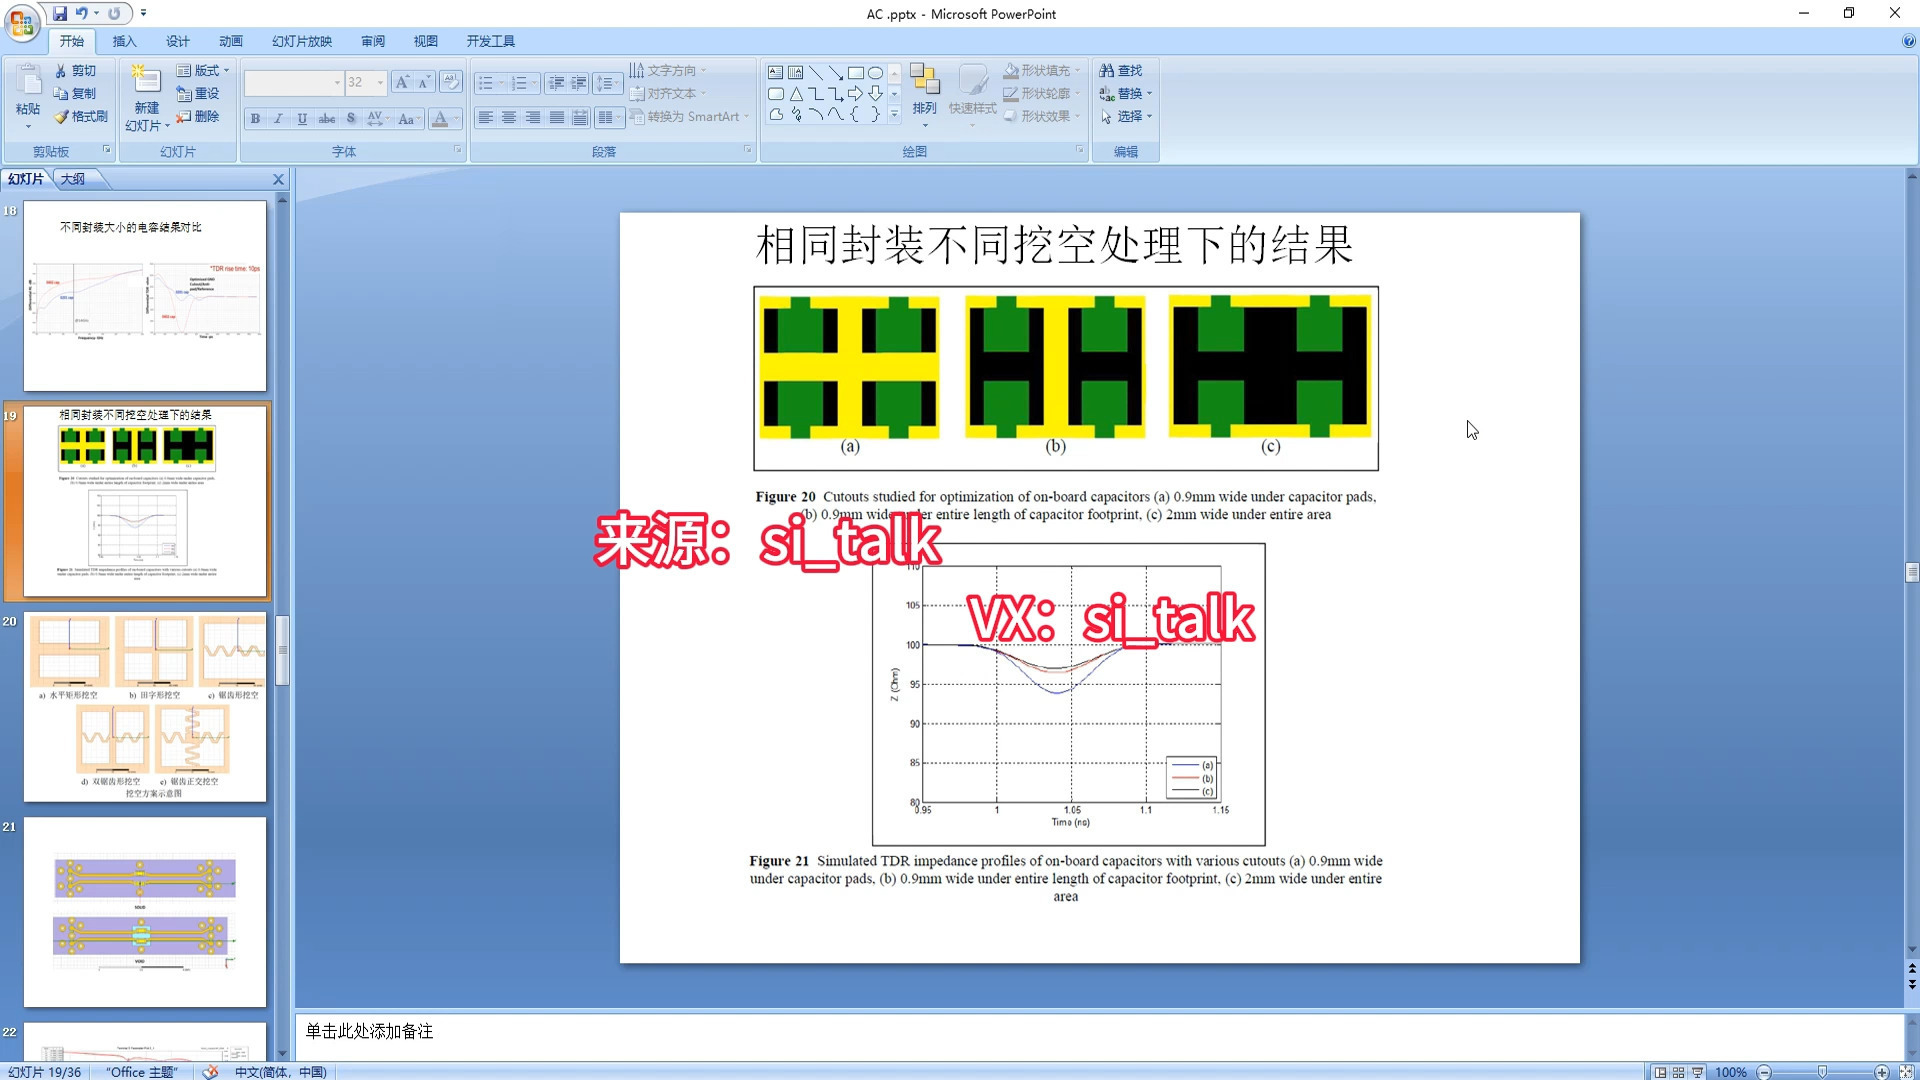Toggle italic formatting
The image size is (1920, 1080).
click(x=279, y=119)
